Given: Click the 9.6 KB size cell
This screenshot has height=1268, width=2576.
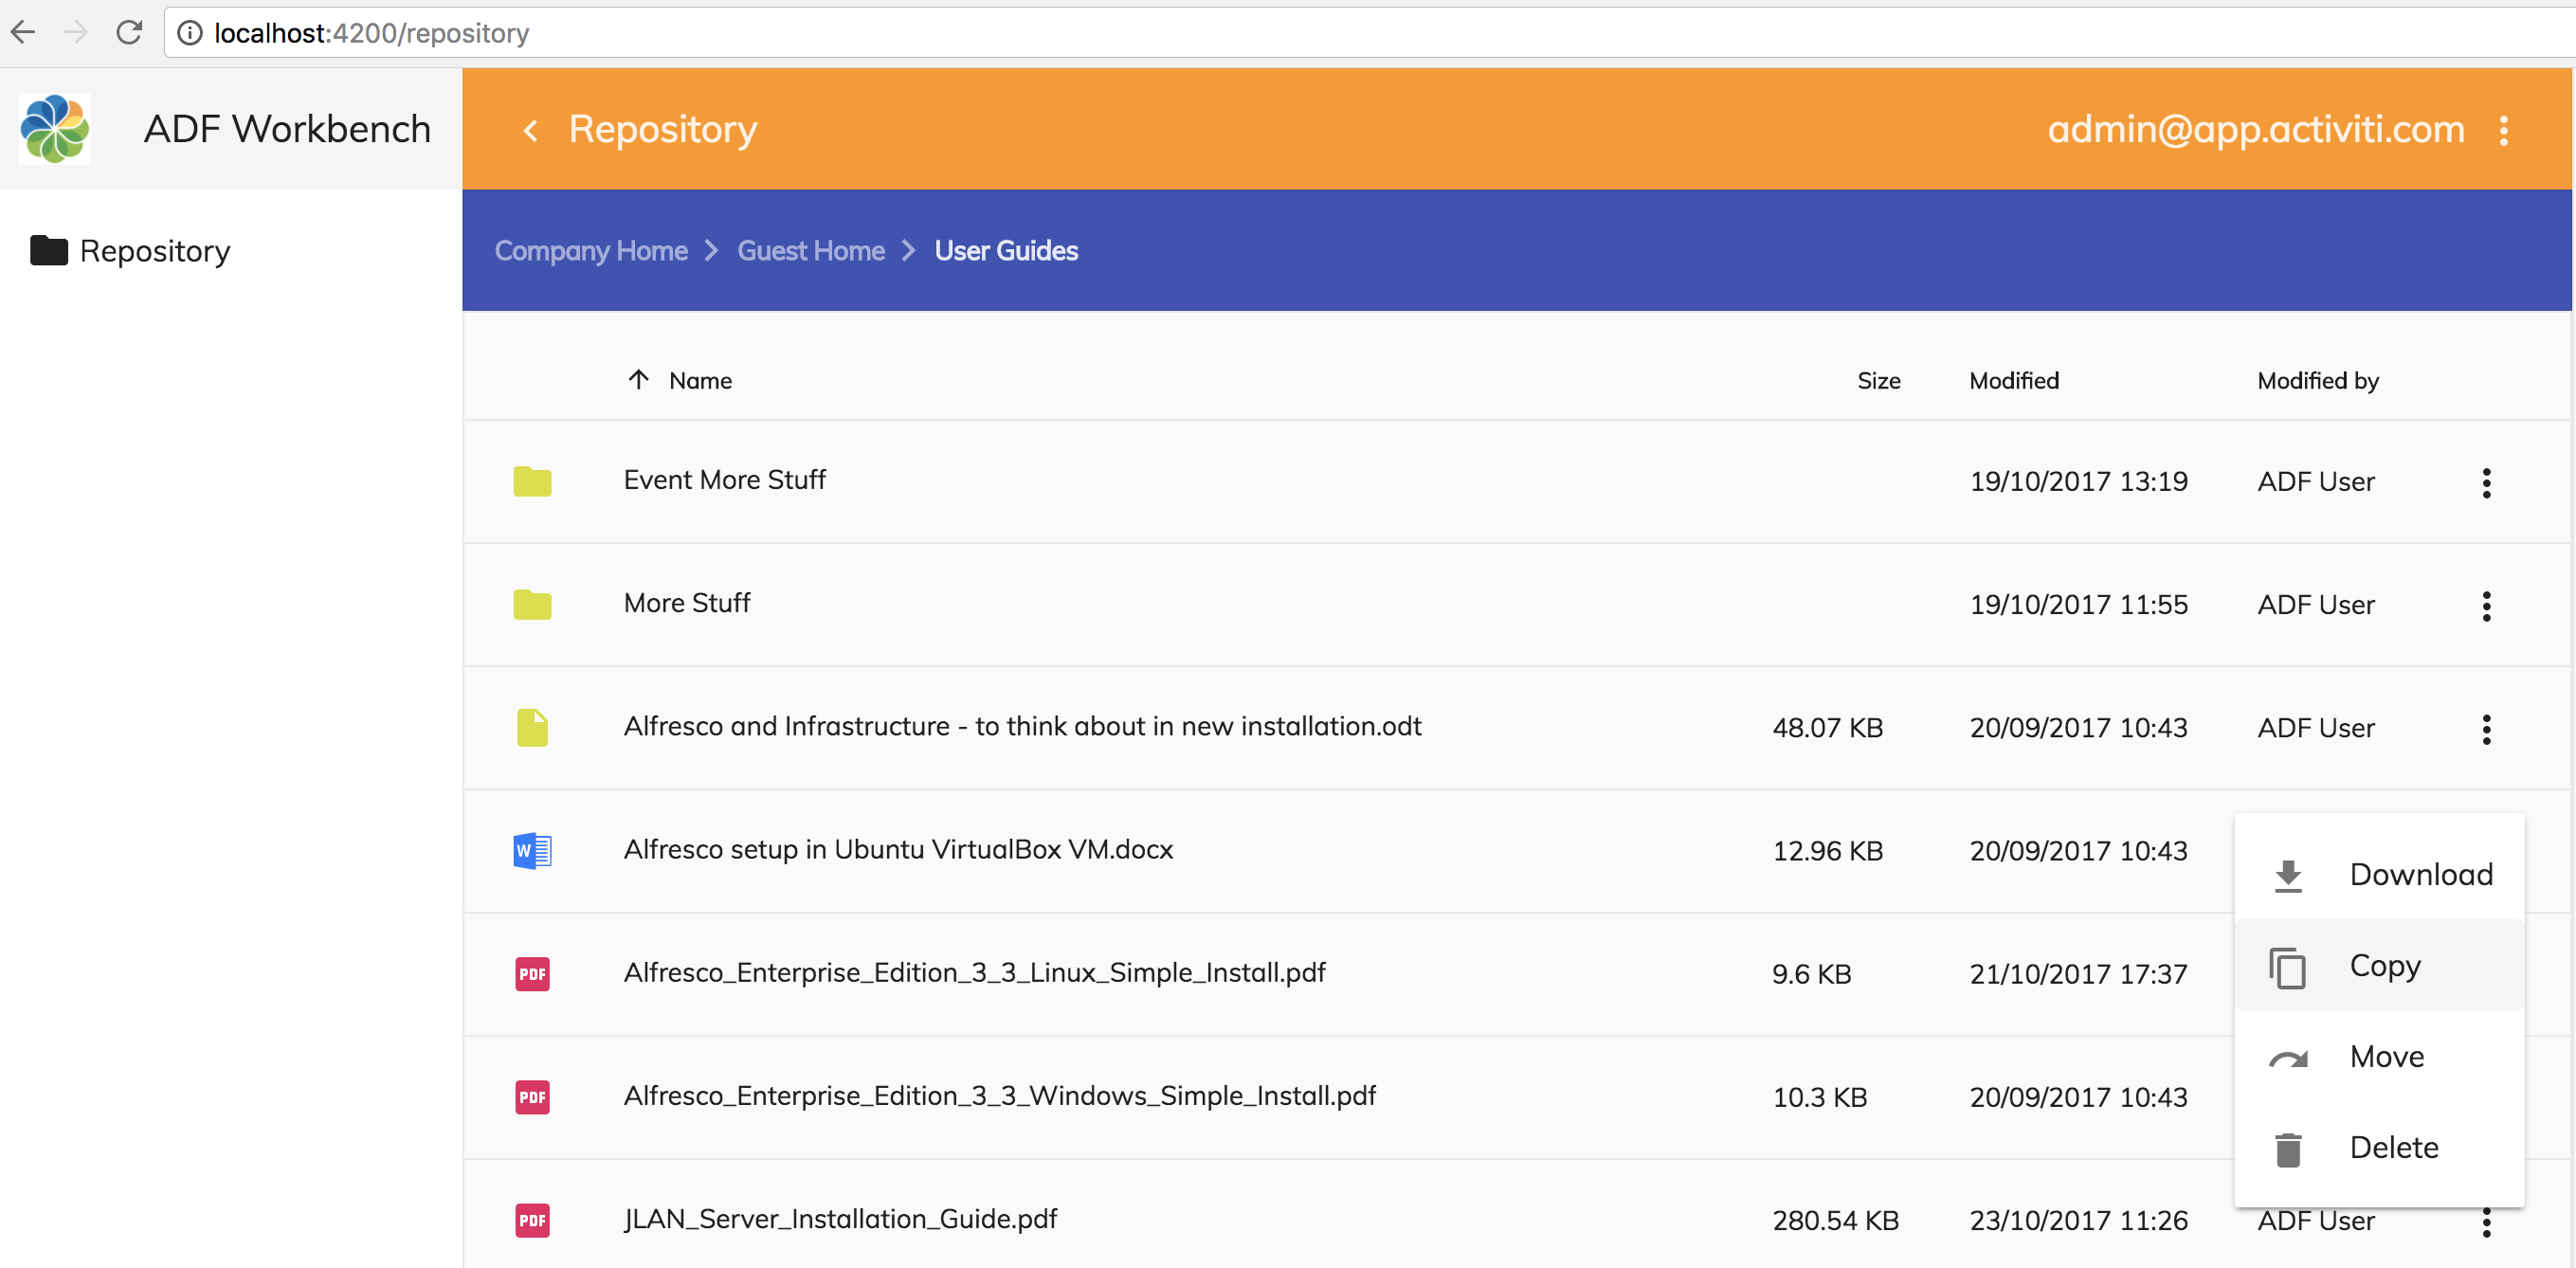Looking at the screenshot, I should tap(1812, 973).
